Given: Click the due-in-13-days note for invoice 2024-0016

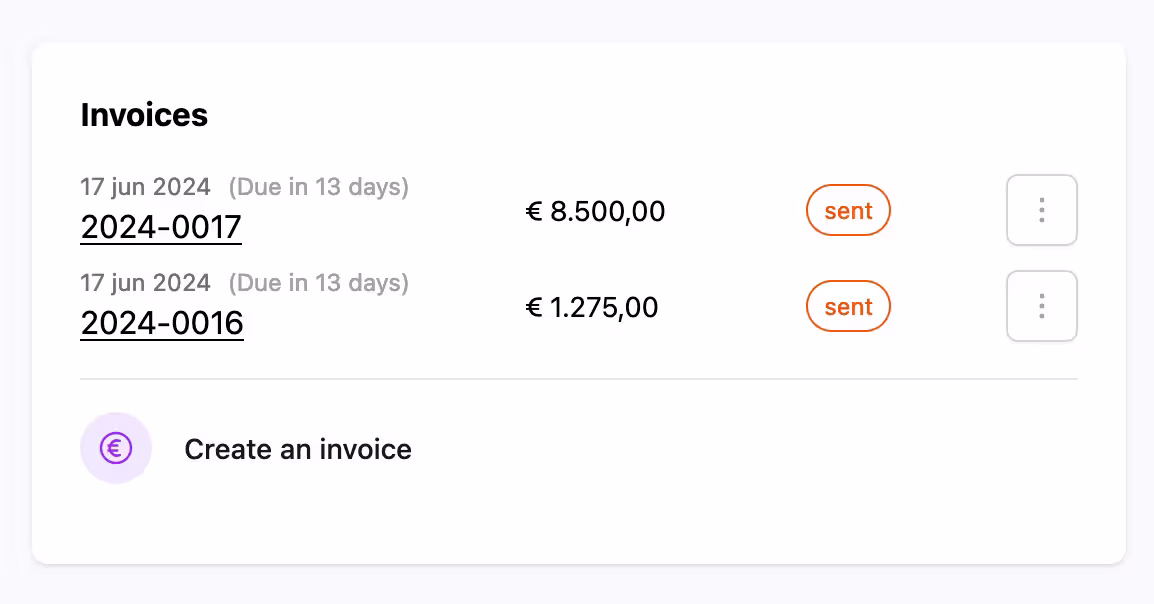Looking at the screenshot, I should (x=318, y=283).
